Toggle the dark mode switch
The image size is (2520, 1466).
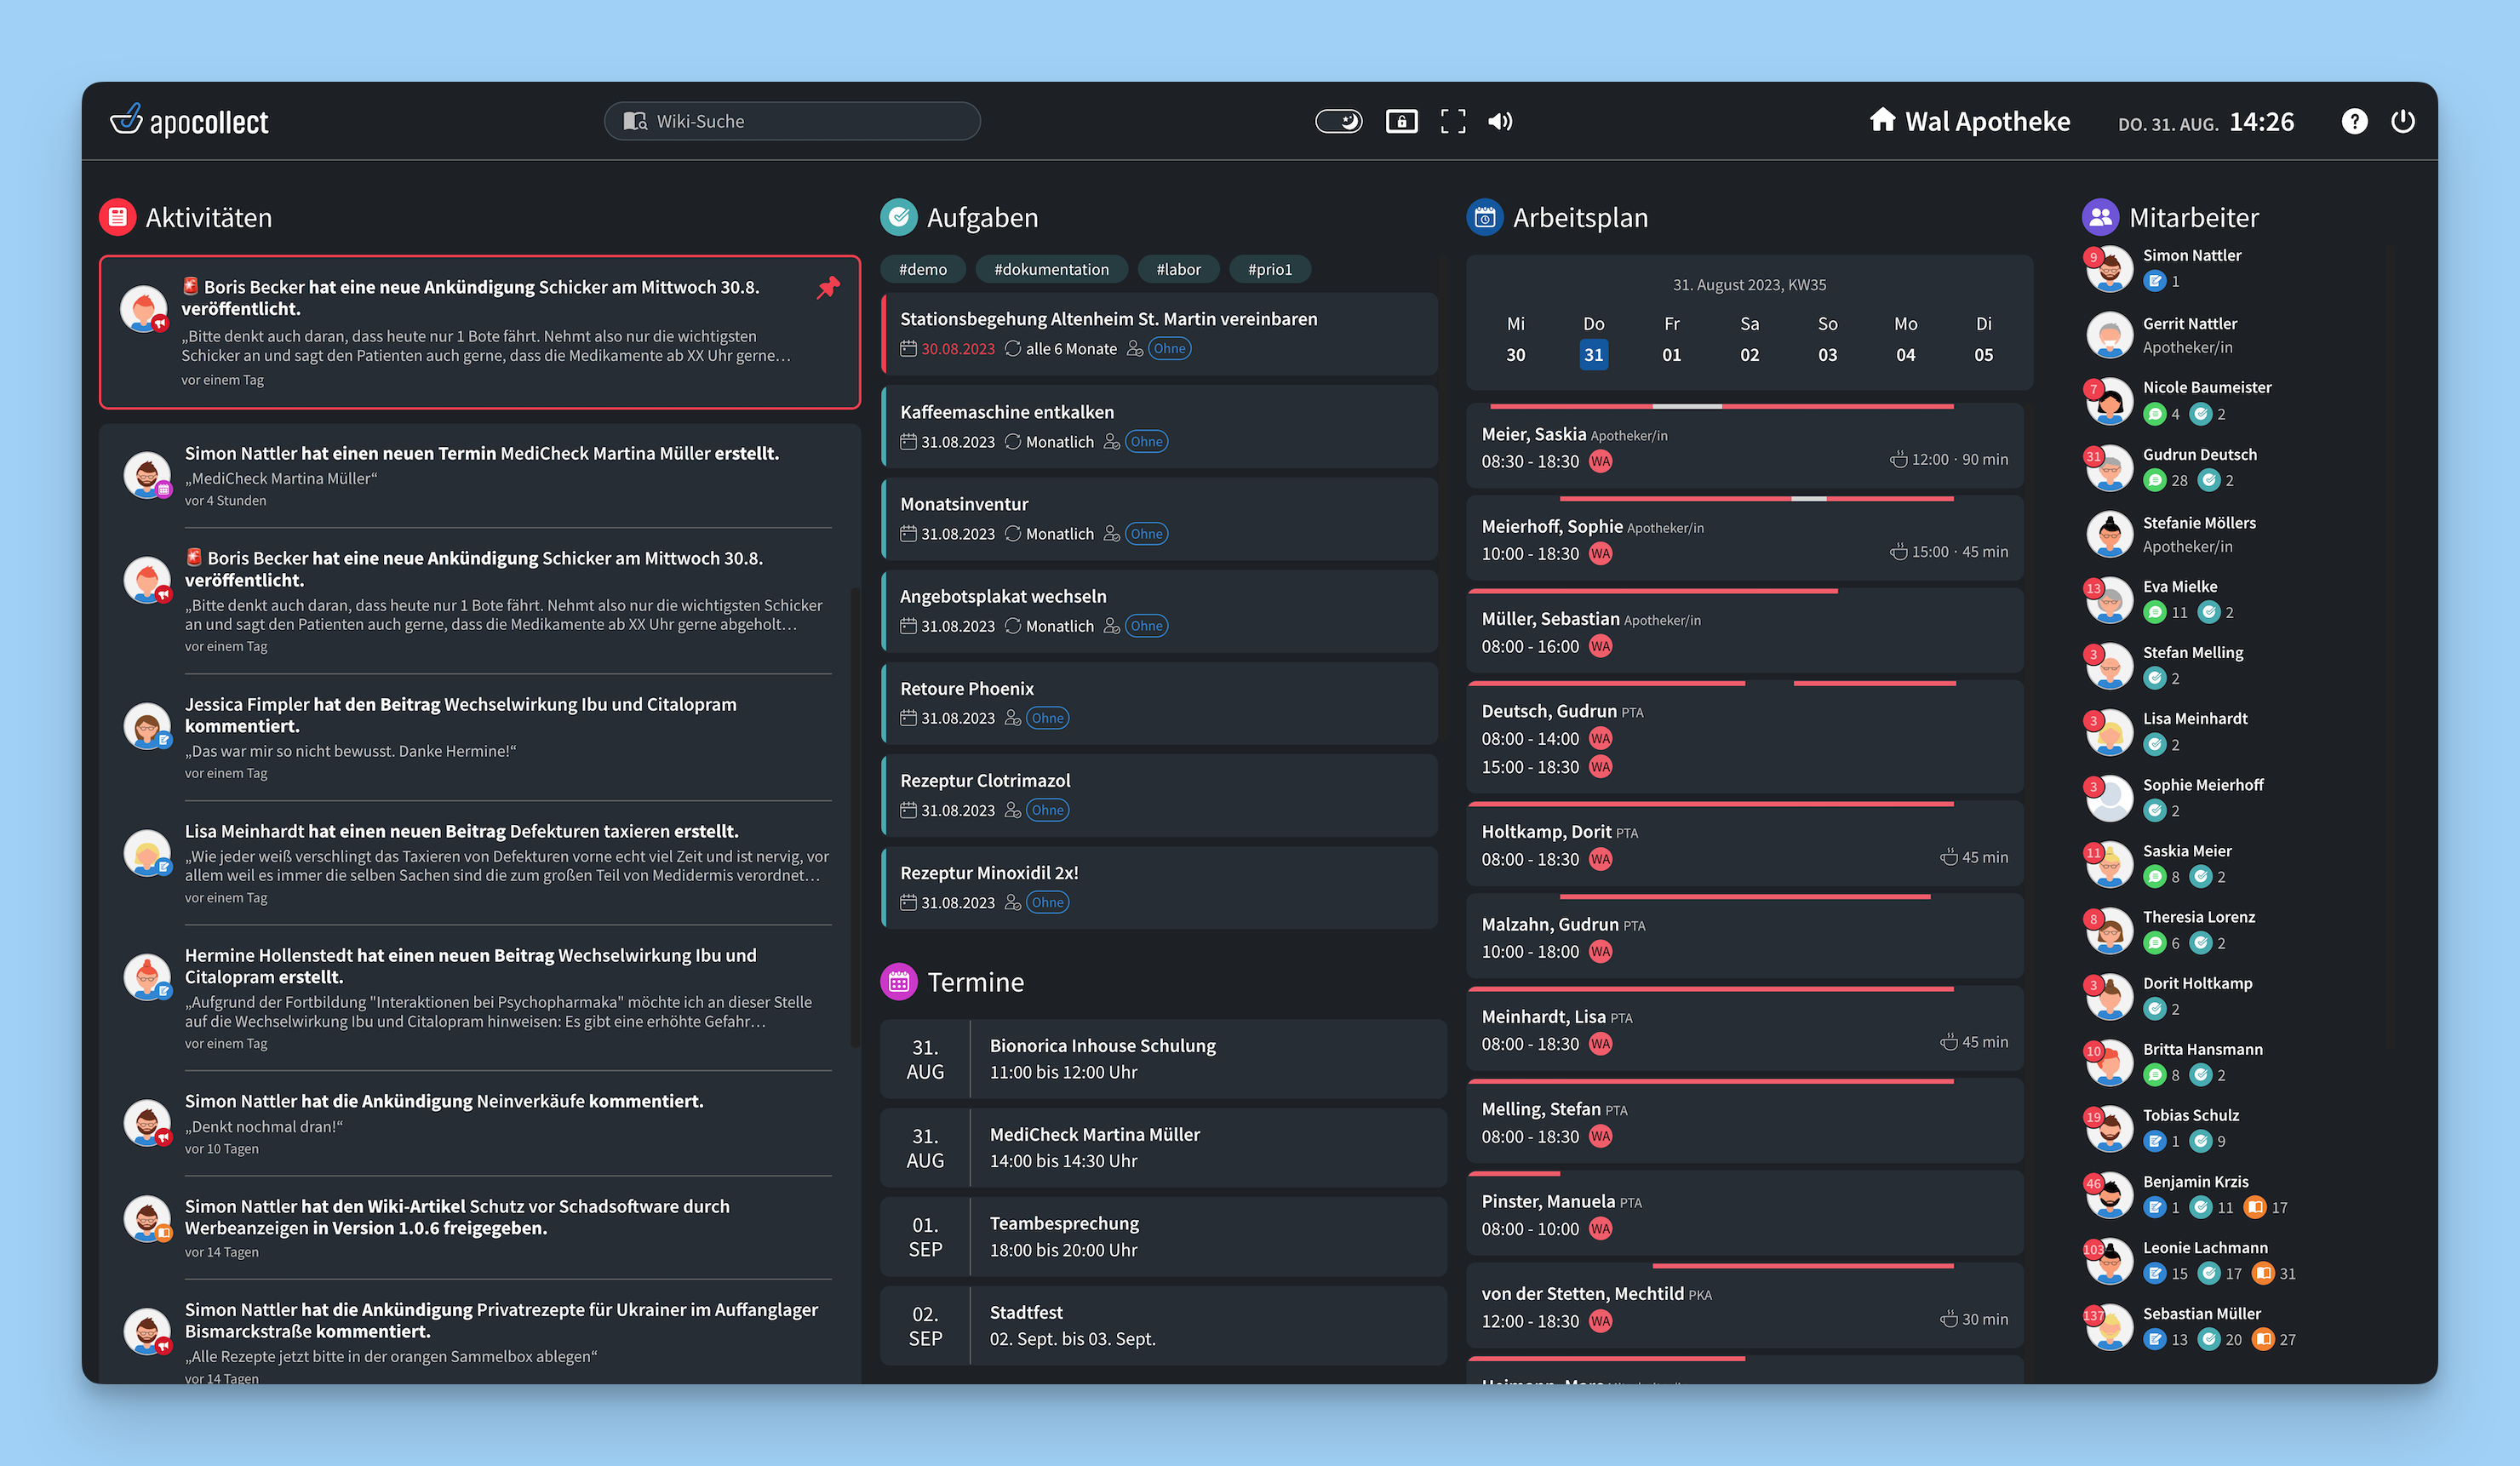[1338, 121]
